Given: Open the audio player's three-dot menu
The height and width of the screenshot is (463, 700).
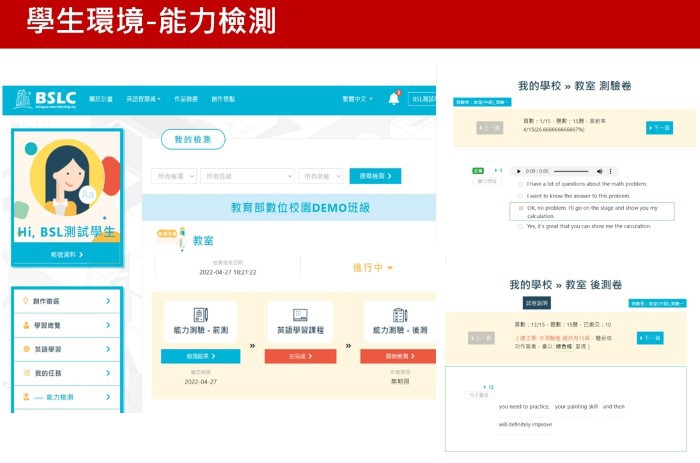Looking at the screenshot, I should (x=612, y=171).
